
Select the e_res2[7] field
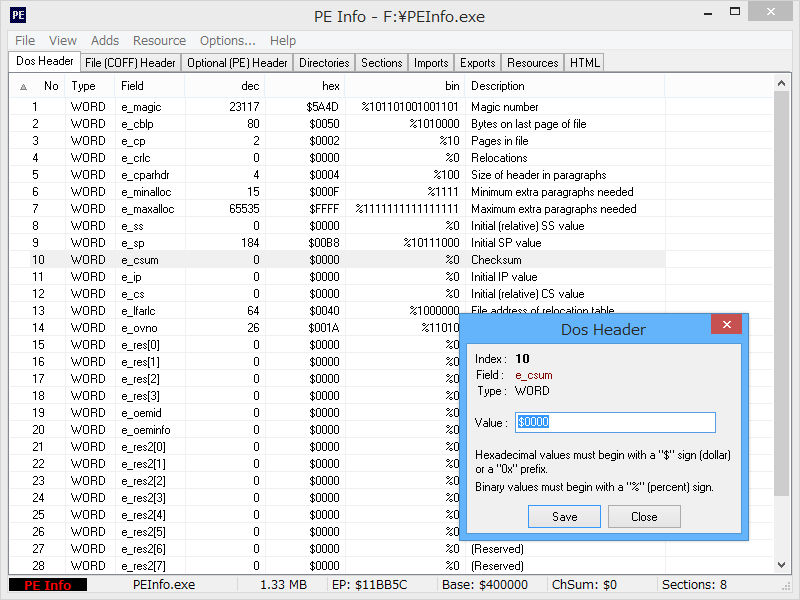point(143,566)
